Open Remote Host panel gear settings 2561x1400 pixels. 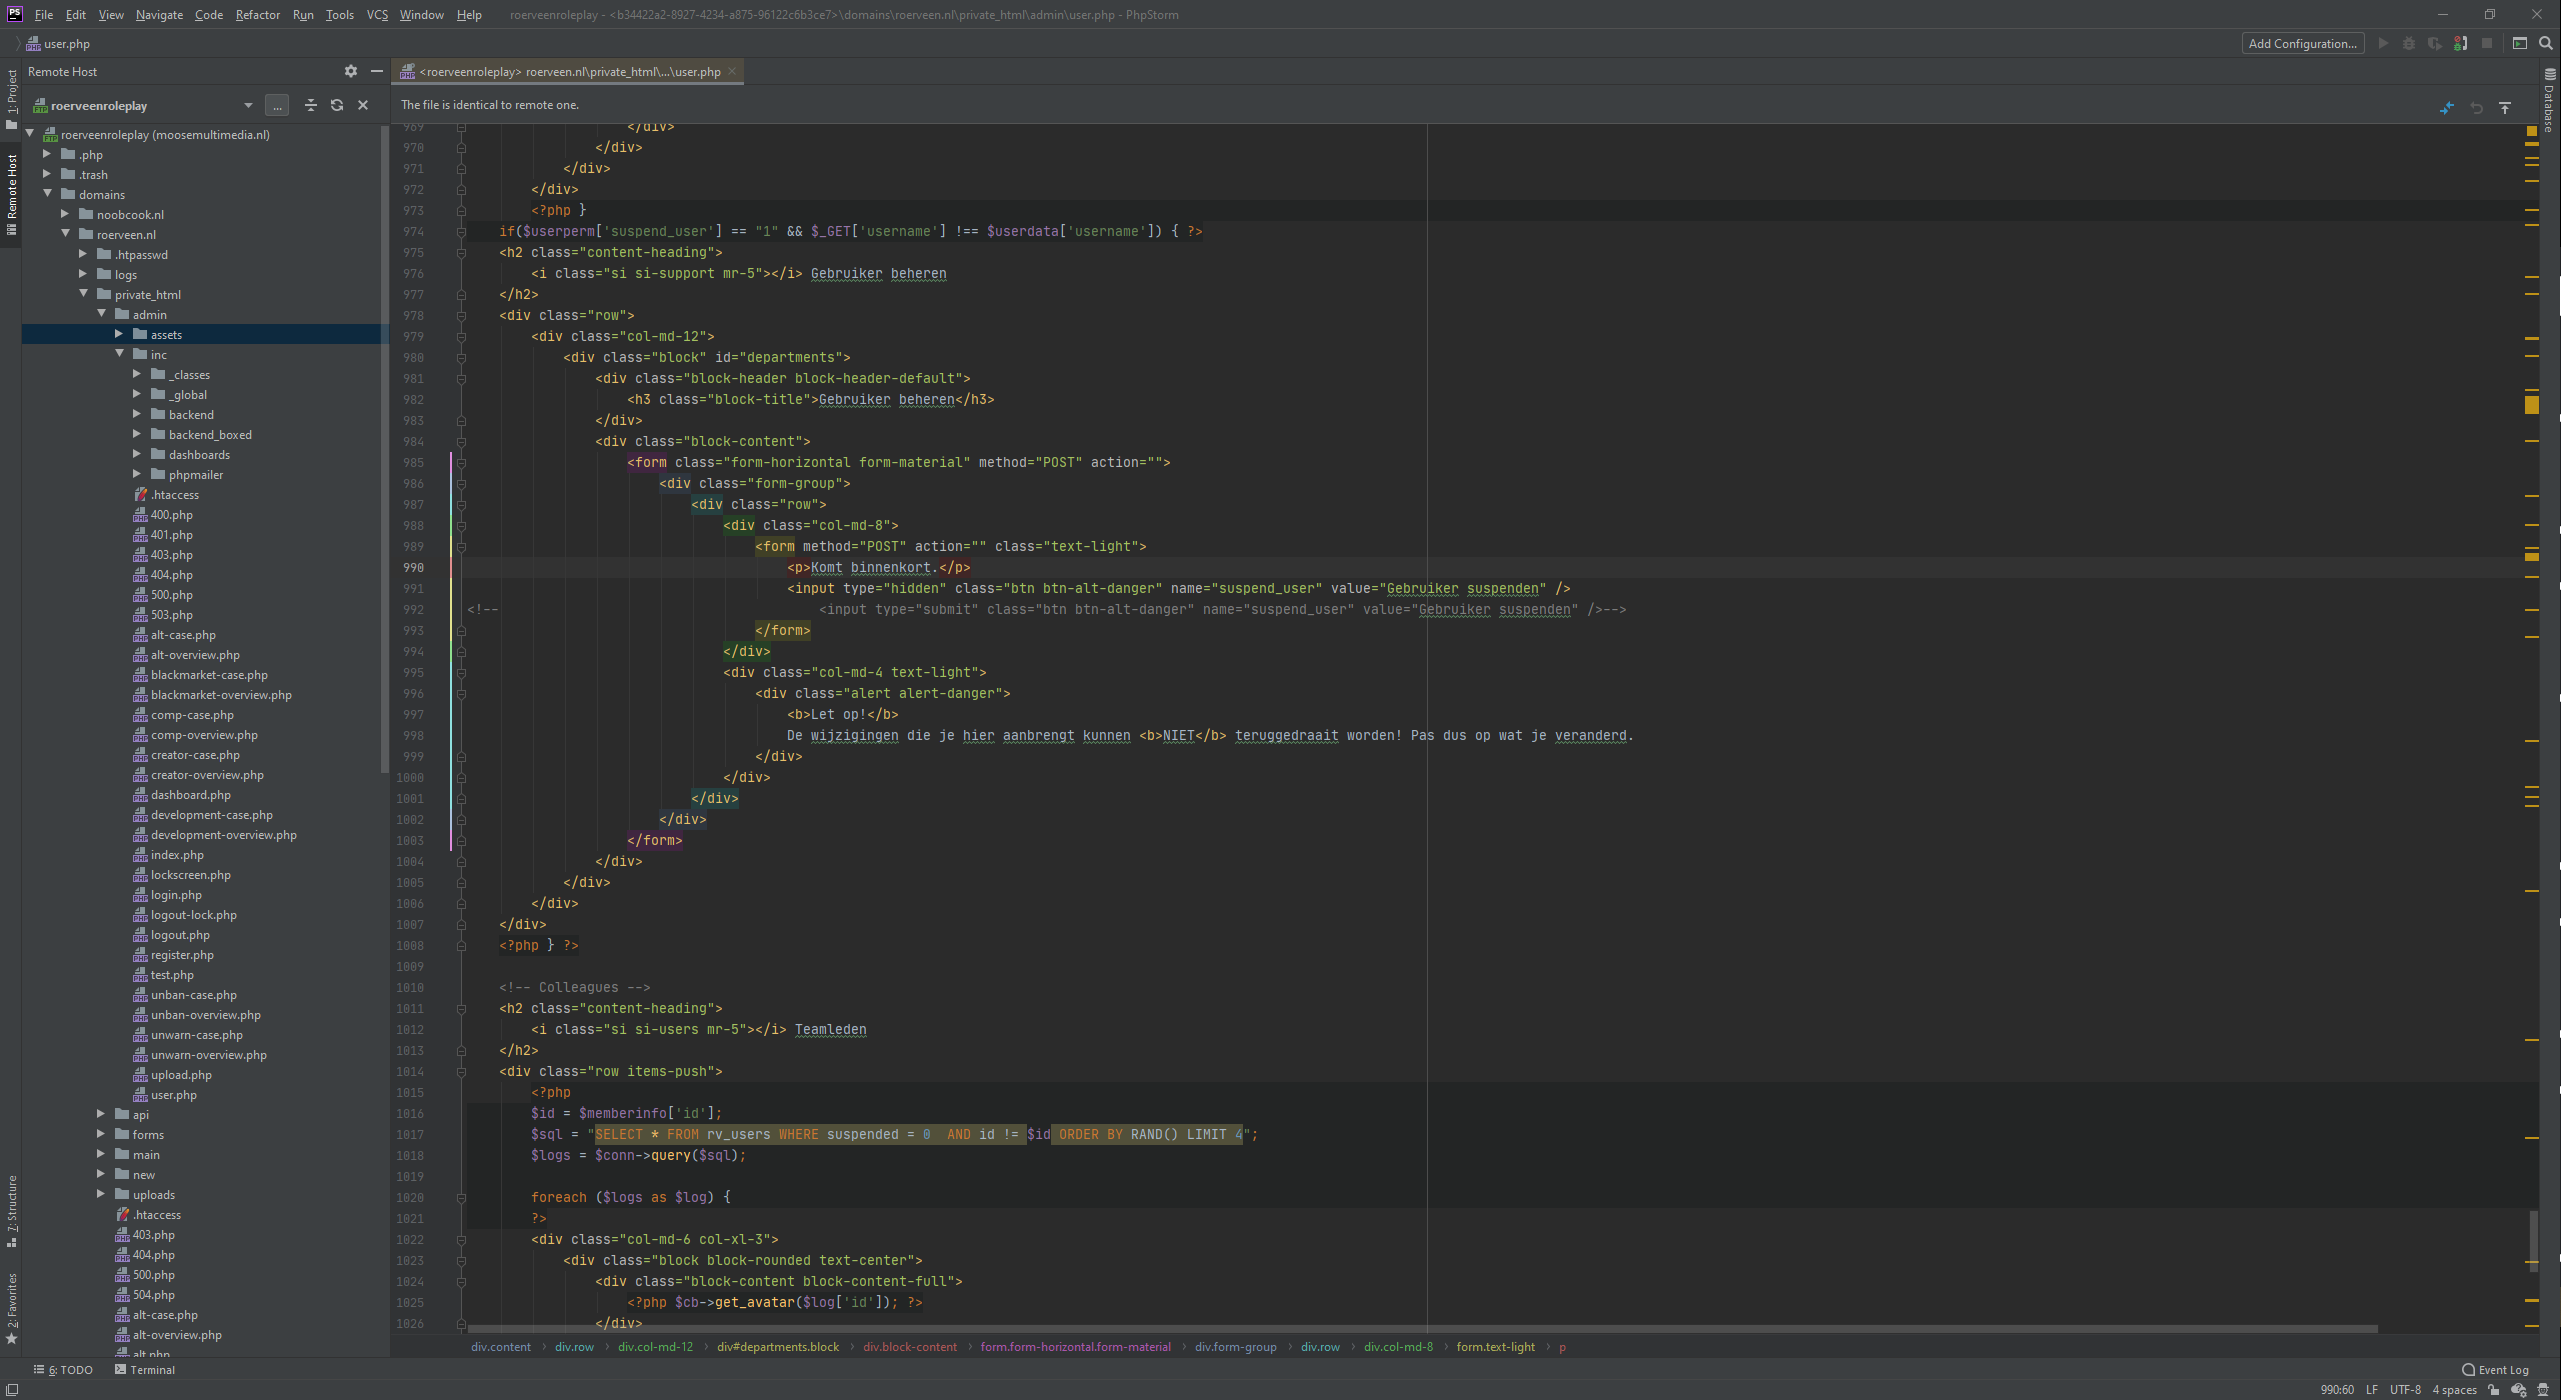(x=350, y=71)
